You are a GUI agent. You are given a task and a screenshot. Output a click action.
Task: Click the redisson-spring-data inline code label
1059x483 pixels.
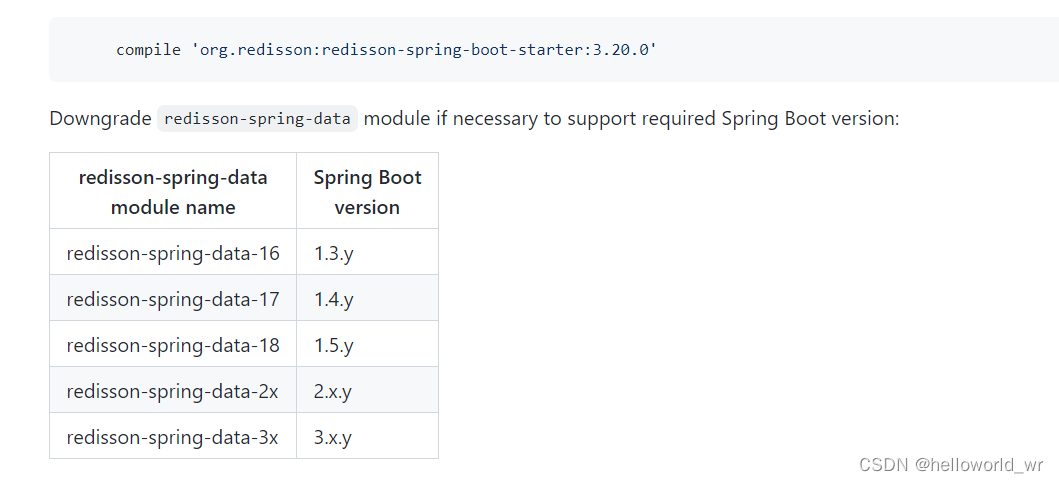point(257,119)
